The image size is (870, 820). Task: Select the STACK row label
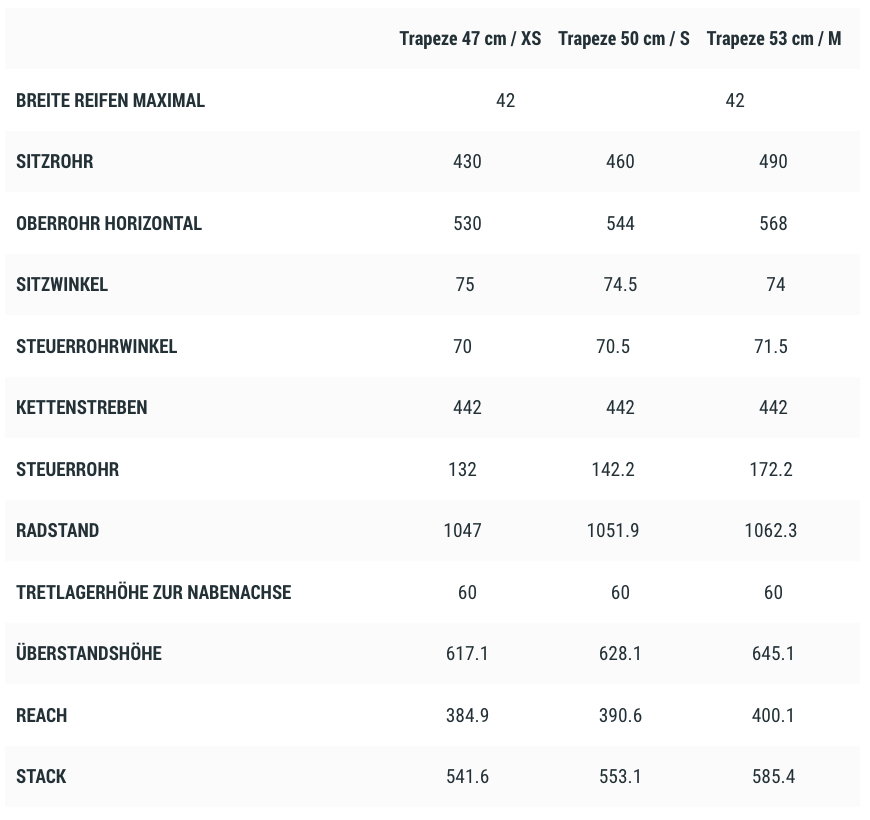click(41, 777)
